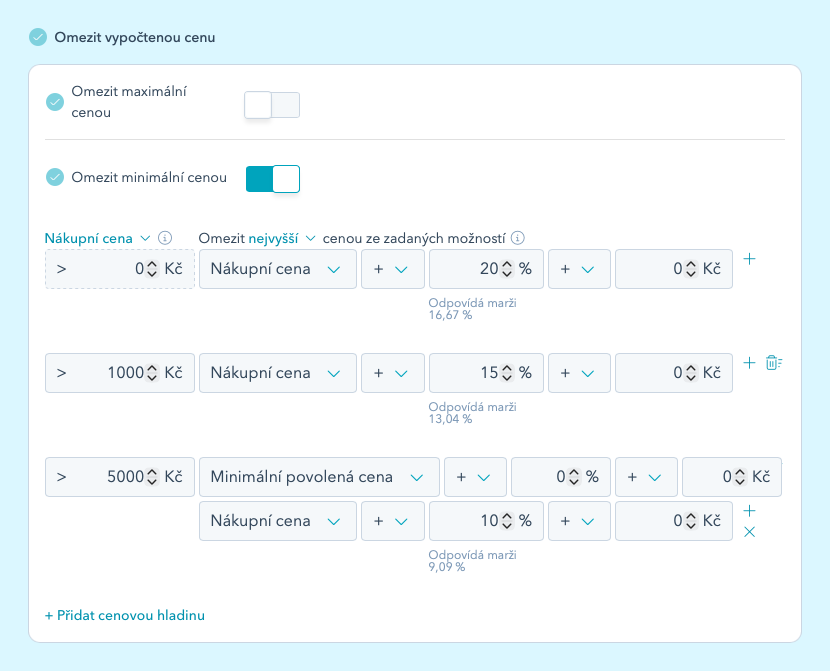Toggle the check beside Omezit minimální cenou

[x=55, y=177]
